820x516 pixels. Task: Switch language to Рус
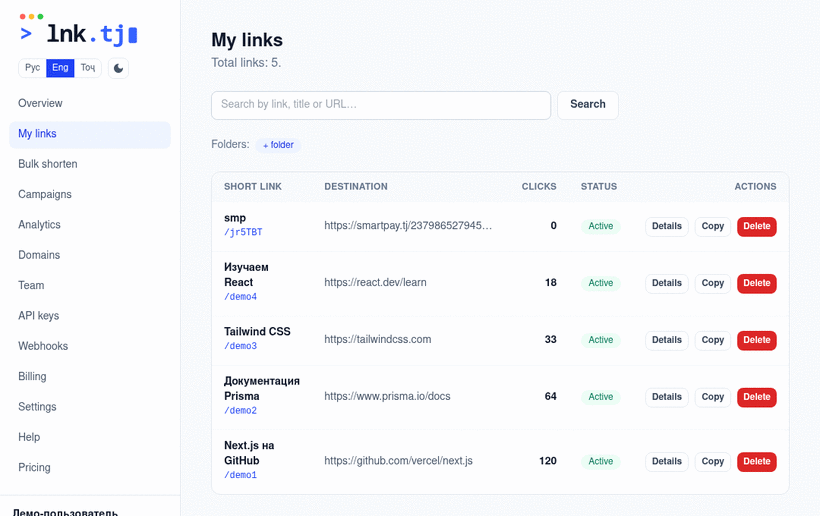point(32,68)
